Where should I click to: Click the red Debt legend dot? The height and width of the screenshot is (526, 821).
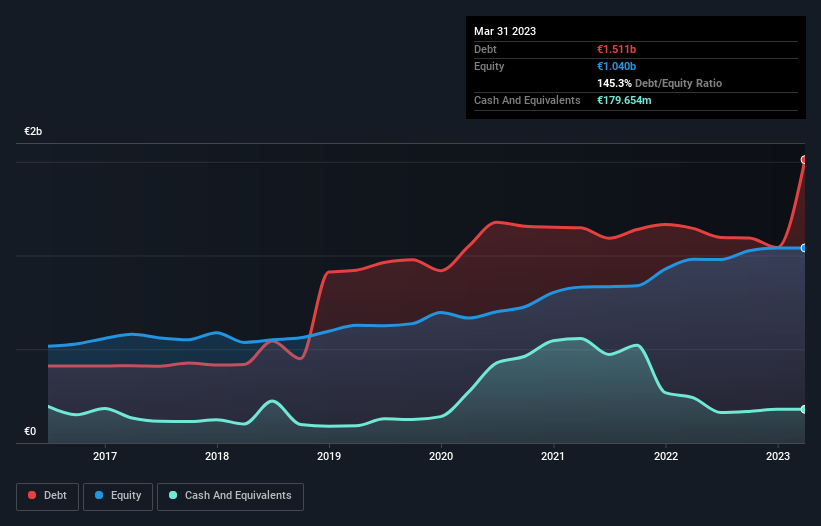pos(32,495)
